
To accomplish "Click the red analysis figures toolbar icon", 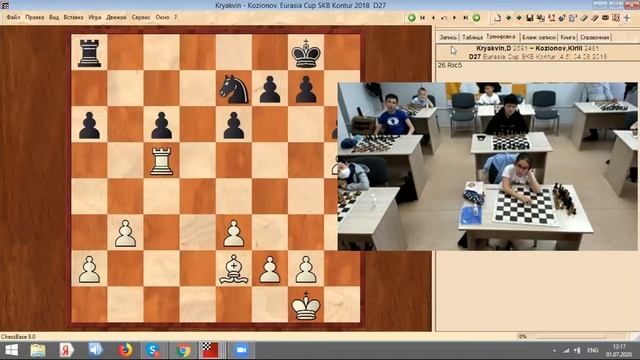I will pyautogui.click(x=551, y=18).
